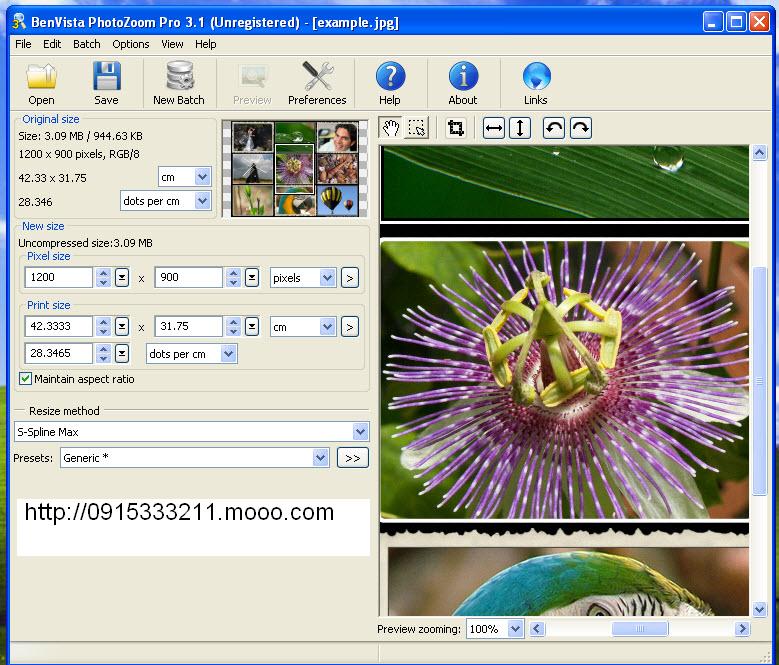Open print height 31.75 presets menu button
The height and width of the screenshot is (665, 779).
click(x=252, y=326)
